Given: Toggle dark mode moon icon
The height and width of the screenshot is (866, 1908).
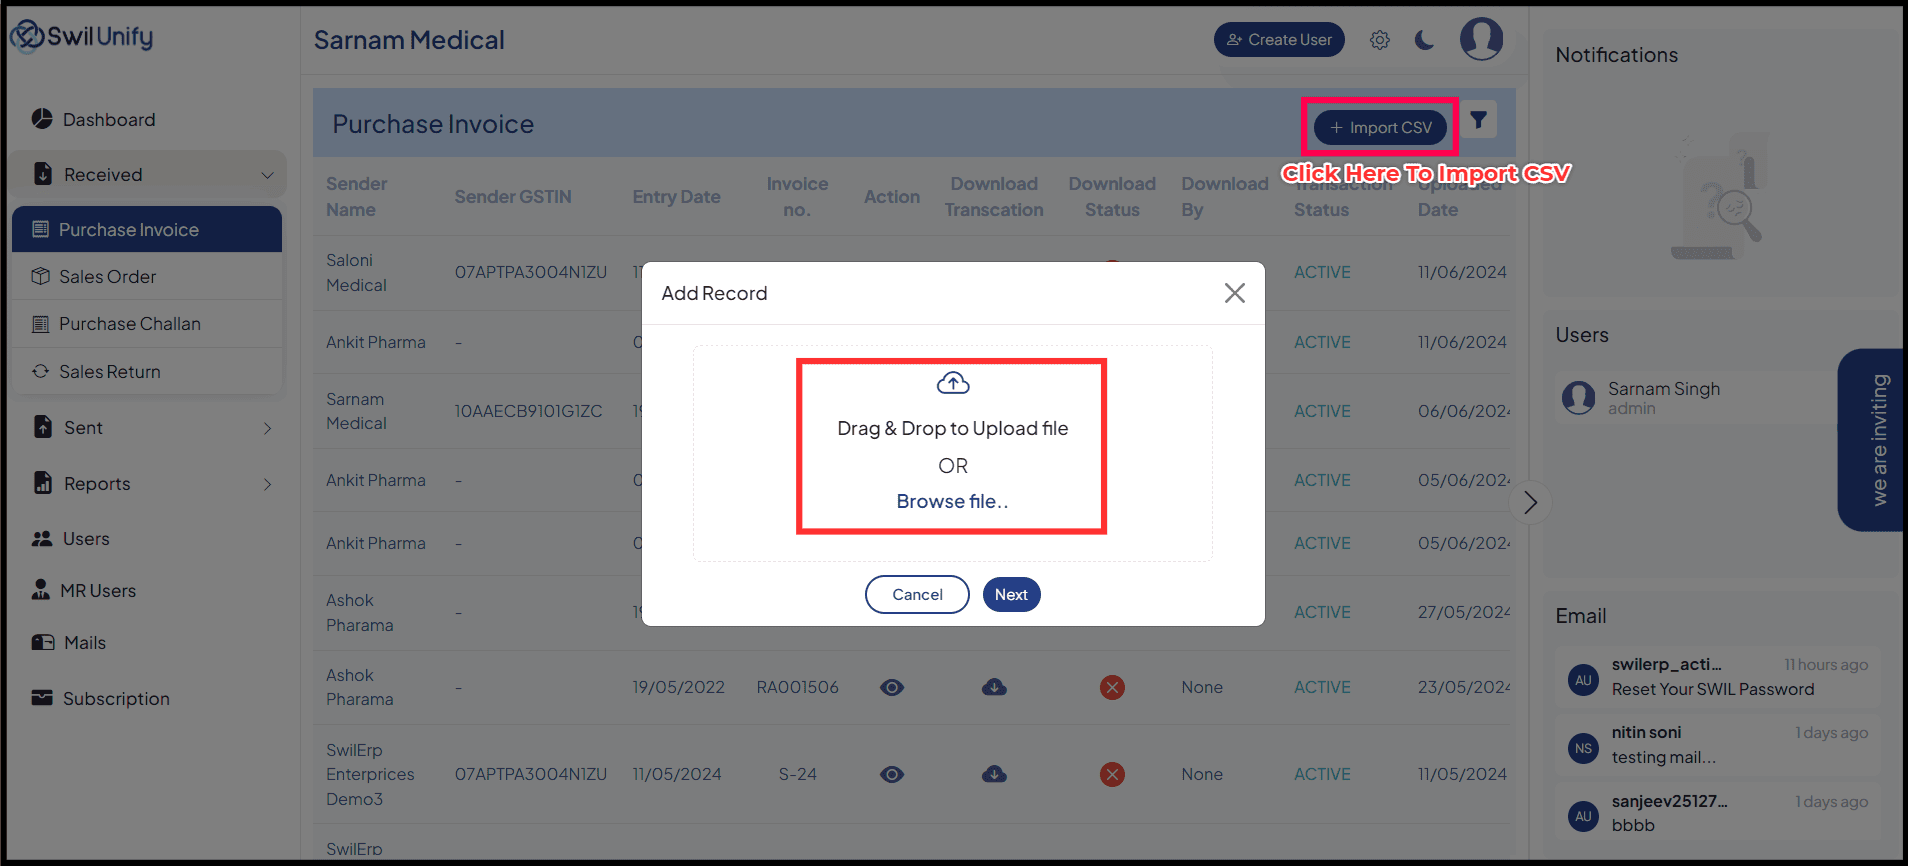Looking at the screenshot, I should (1425, 40).
